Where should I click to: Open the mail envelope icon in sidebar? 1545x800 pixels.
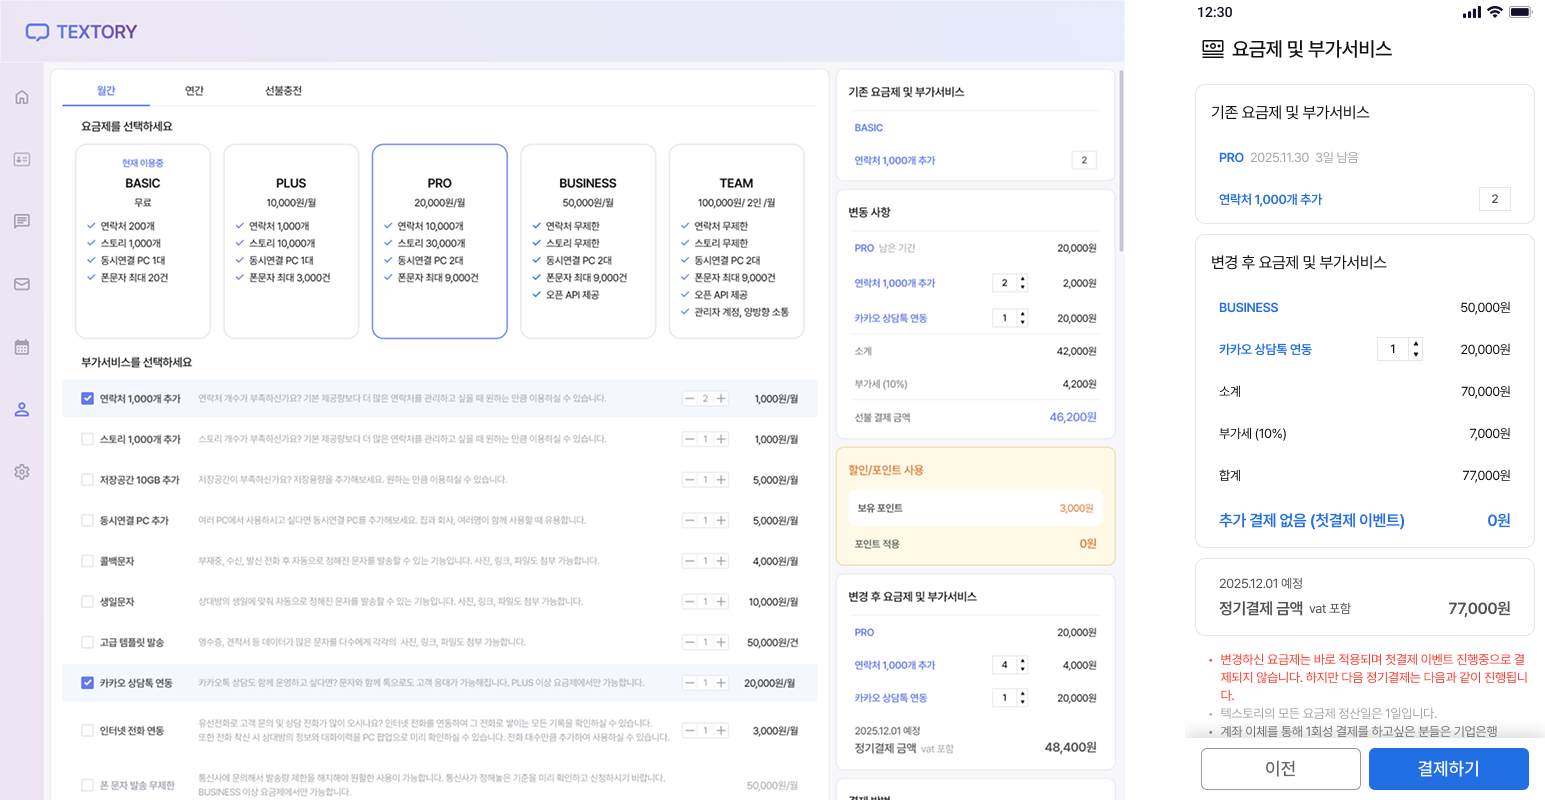(x=22, y=284)
